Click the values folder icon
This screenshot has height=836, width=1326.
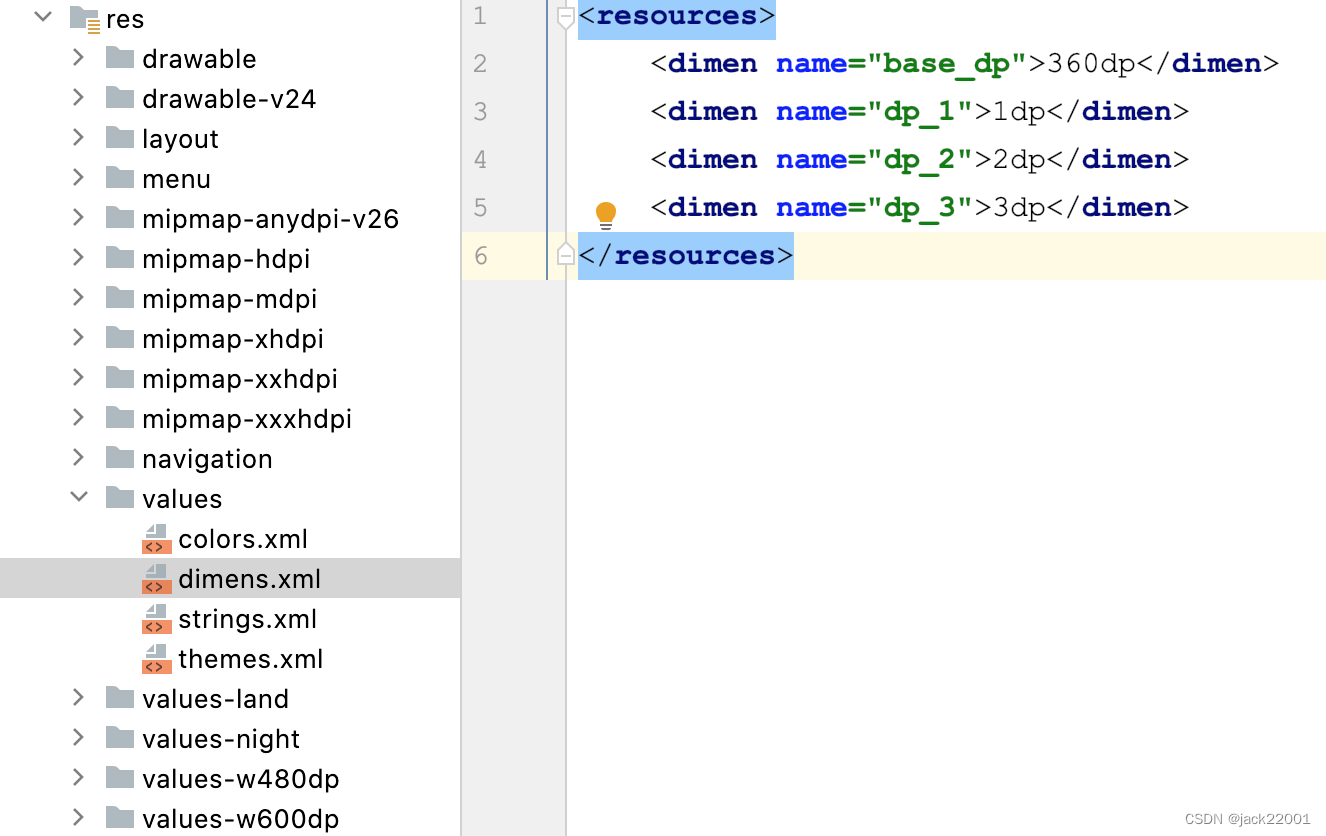[120, 498]
